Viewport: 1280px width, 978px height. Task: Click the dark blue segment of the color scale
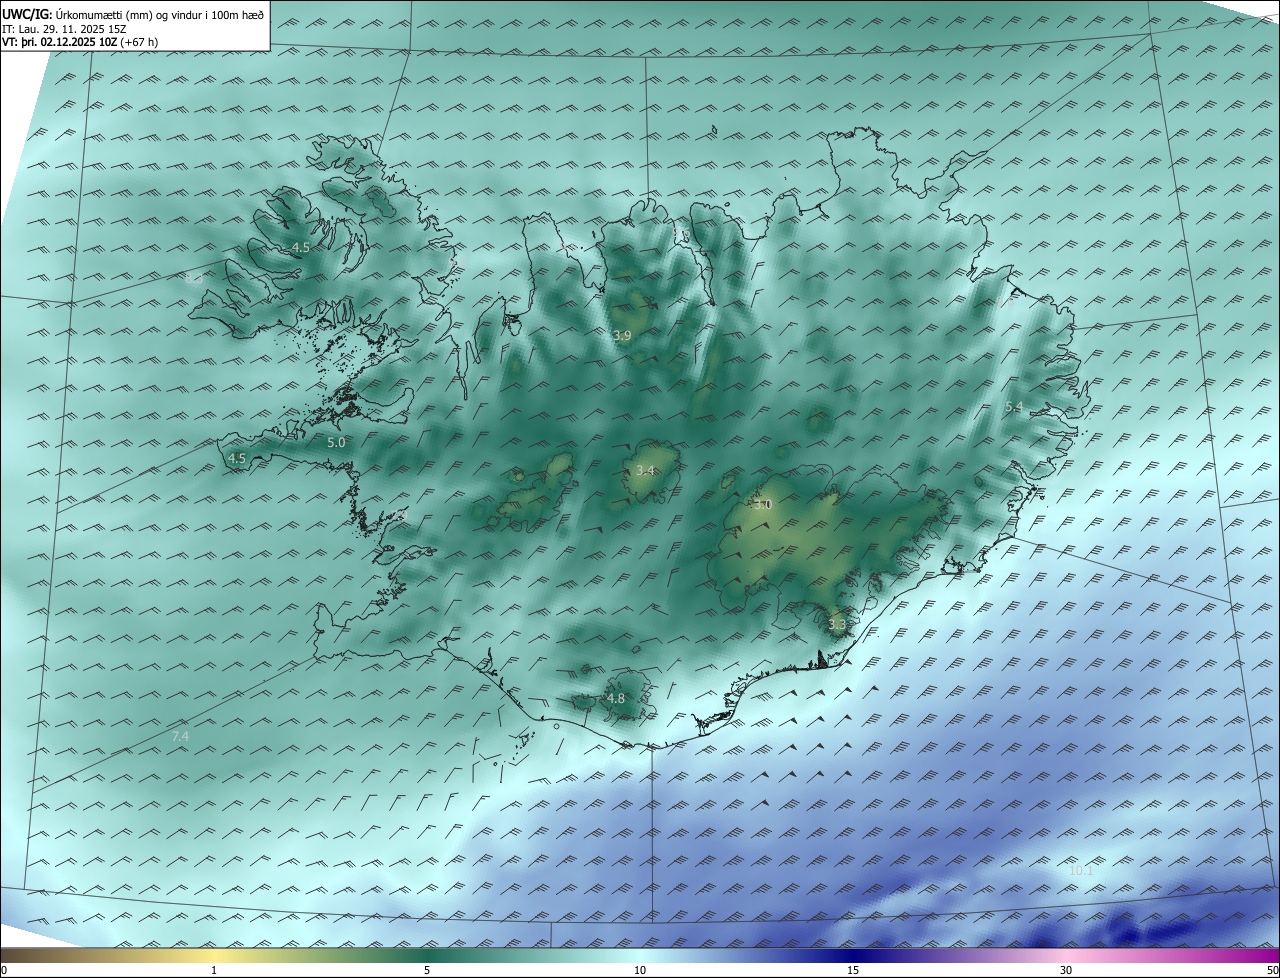click(x=853, y=955)
